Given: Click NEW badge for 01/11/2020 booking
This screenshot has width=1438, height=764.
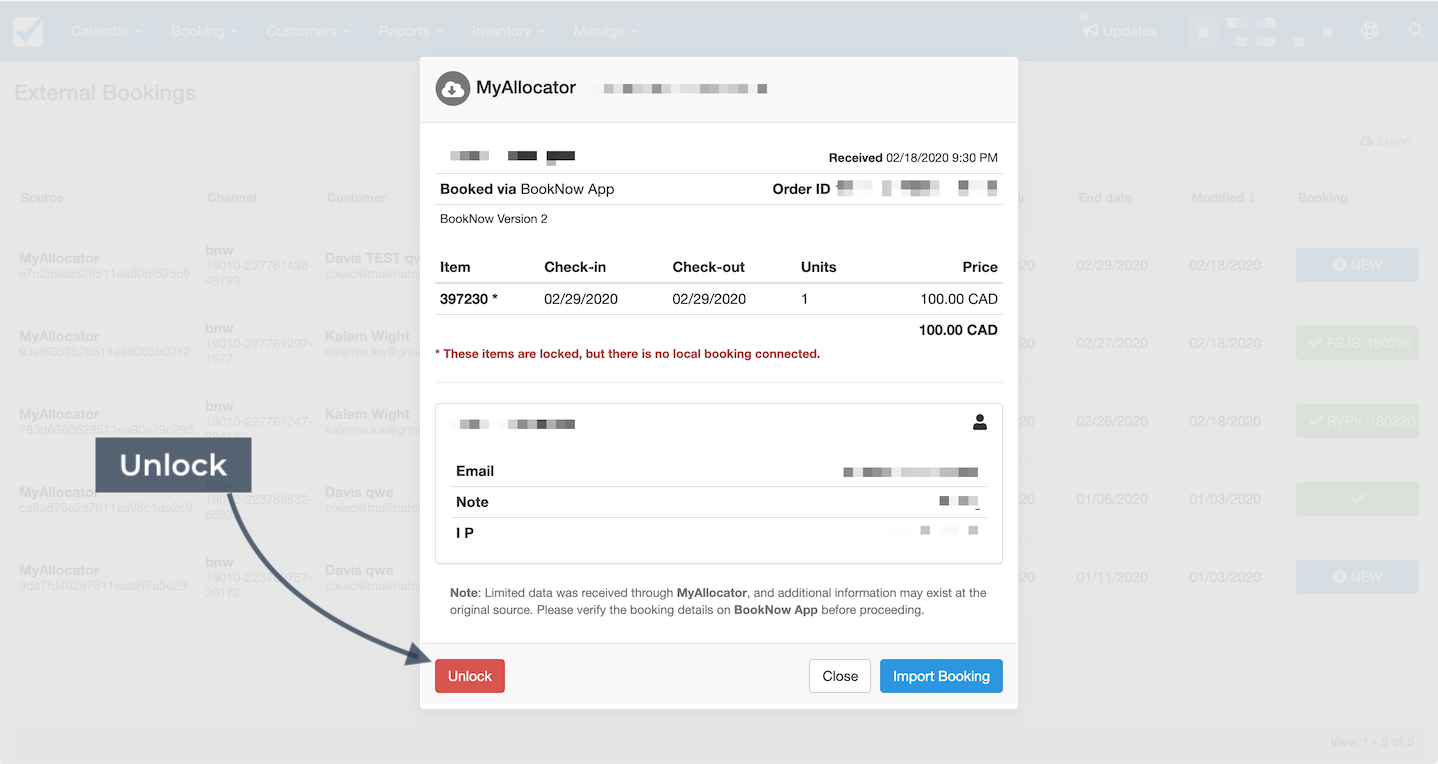Looking at the screenshot, I should pos(1357,577).
